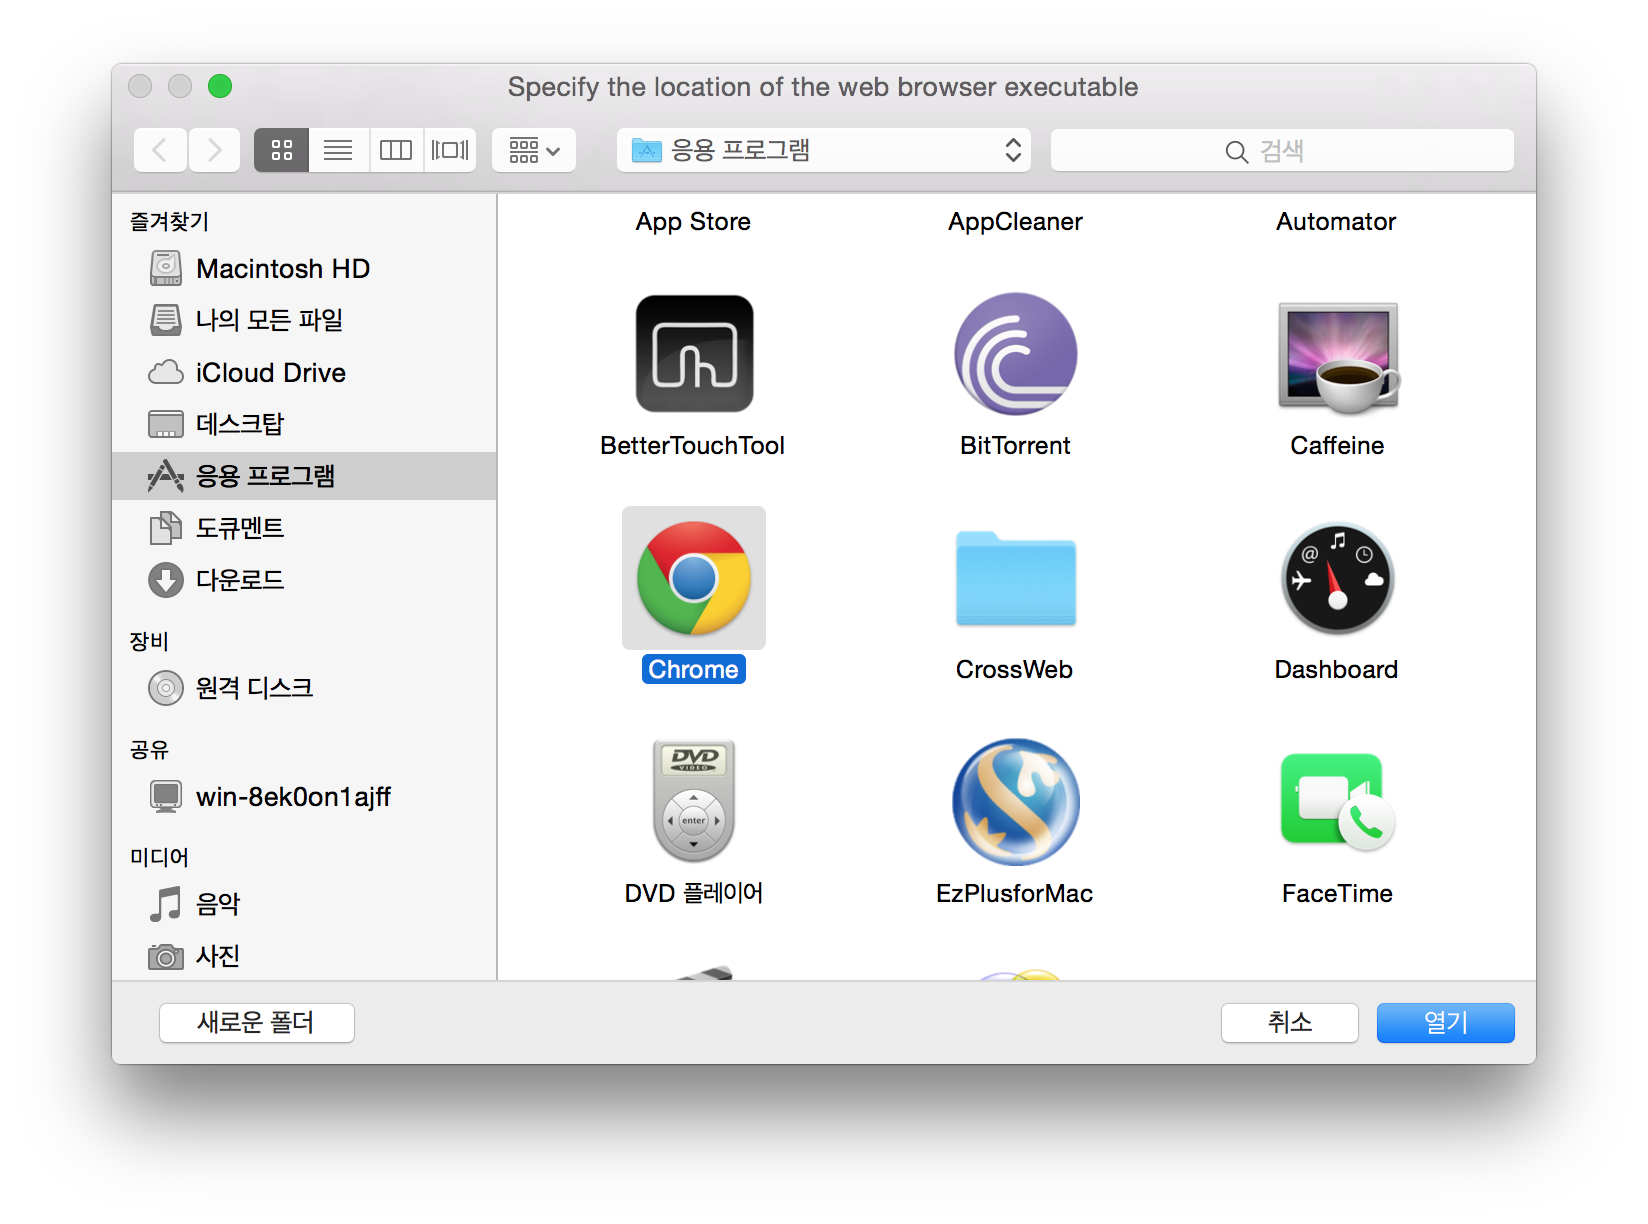Select the EzPlusforMac globe icon
This screenshot has width=1648, height=1224.
[x=1015, y=801]
